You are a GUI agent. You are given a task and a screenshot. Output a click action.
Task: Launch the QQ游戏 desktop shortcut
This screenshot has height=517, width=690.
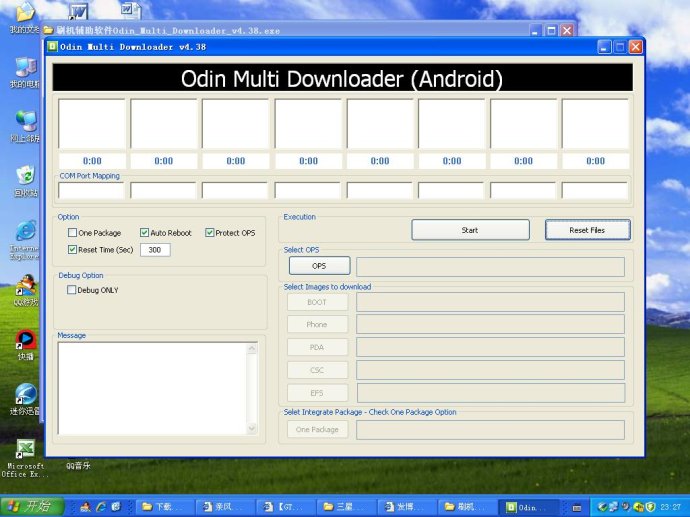click(25, 286)
